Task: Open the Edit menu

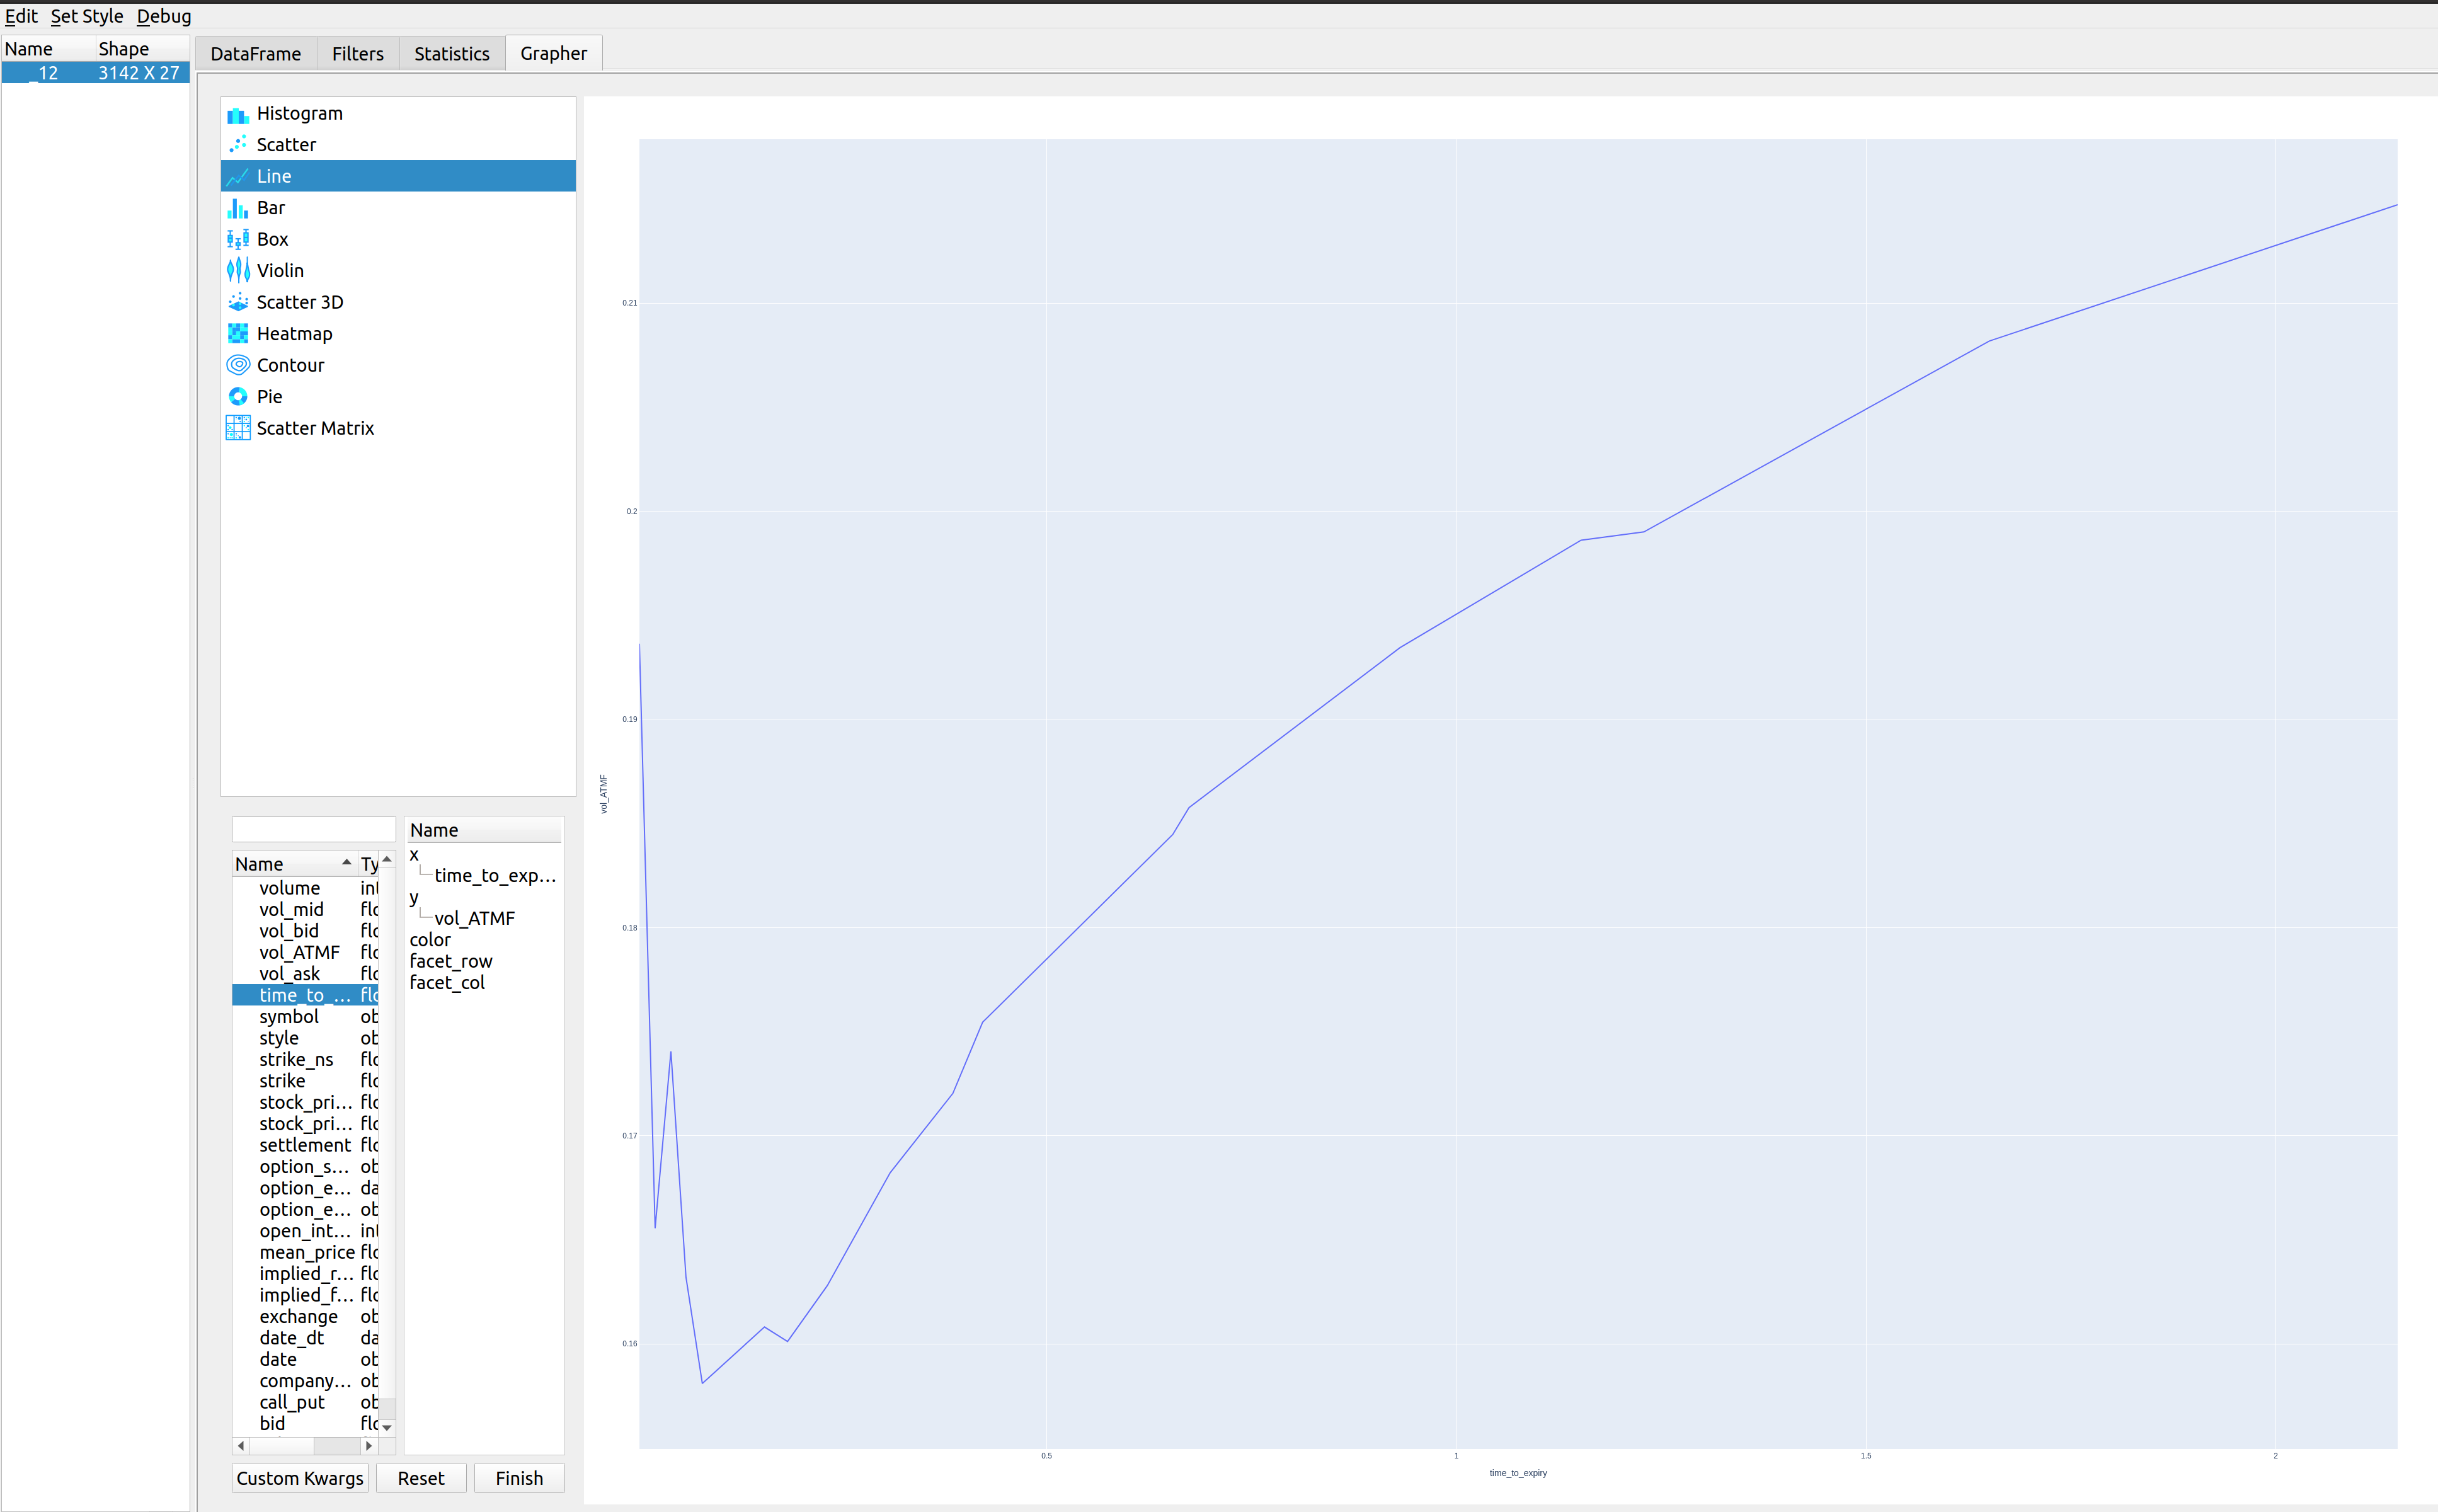Action: coord(20,16)
